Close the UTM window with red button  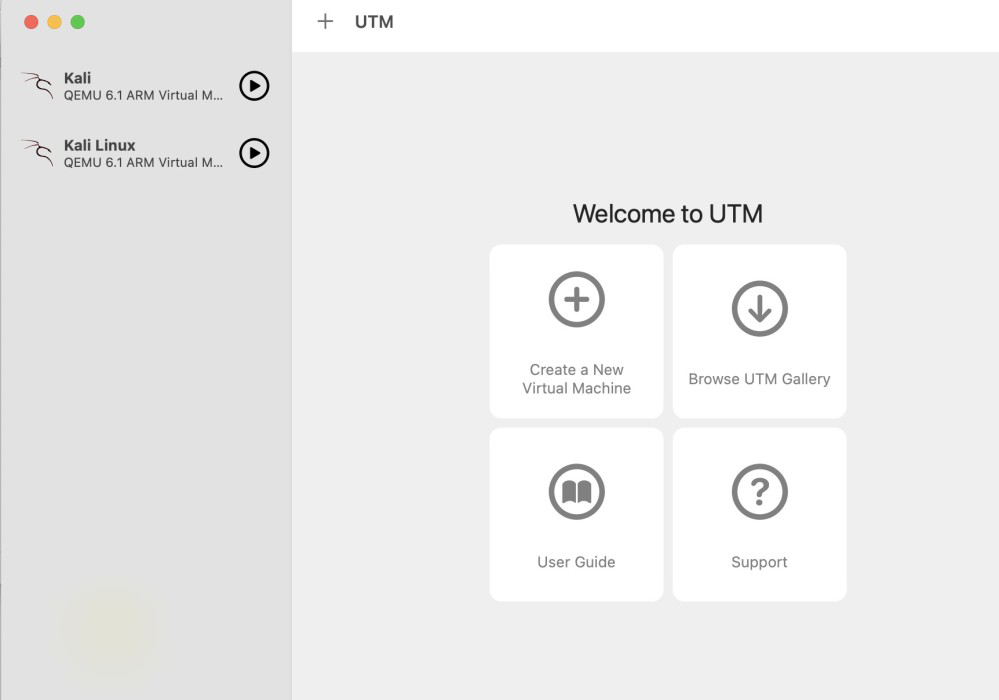point(31,22)
